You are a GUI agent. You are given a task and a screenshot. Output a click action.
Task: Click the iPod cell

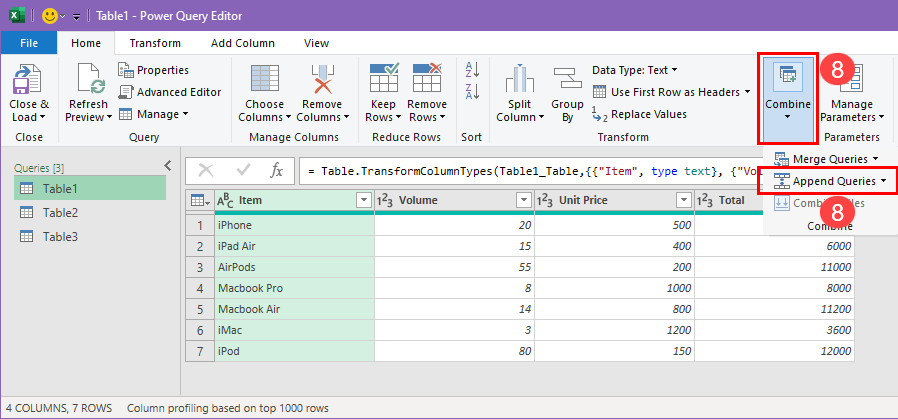click(294, 351)
